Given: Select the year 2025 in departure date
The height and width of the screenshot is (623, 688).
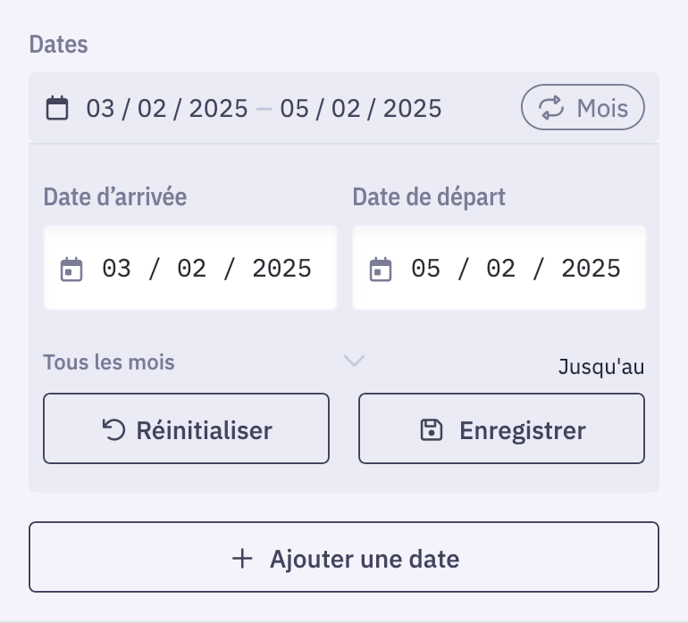Looking at the screenshot, I should [591, 269].
